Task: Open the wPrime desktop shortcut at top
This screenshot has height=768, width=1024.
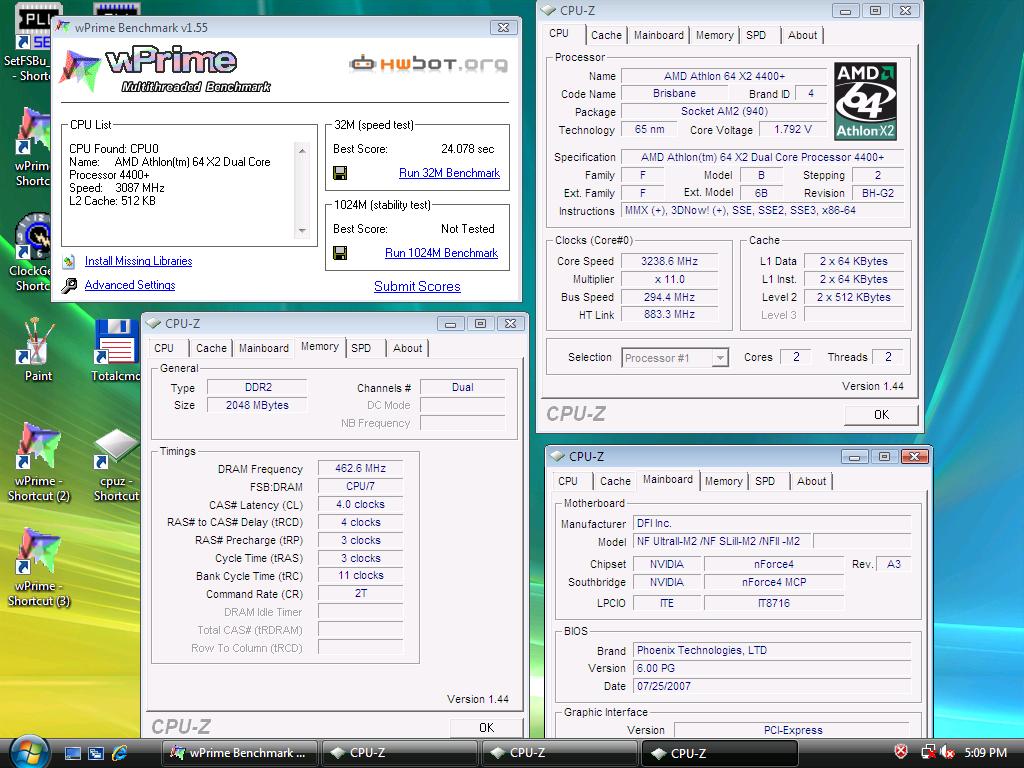Action: pyautogui.click(x=33, y=147)
